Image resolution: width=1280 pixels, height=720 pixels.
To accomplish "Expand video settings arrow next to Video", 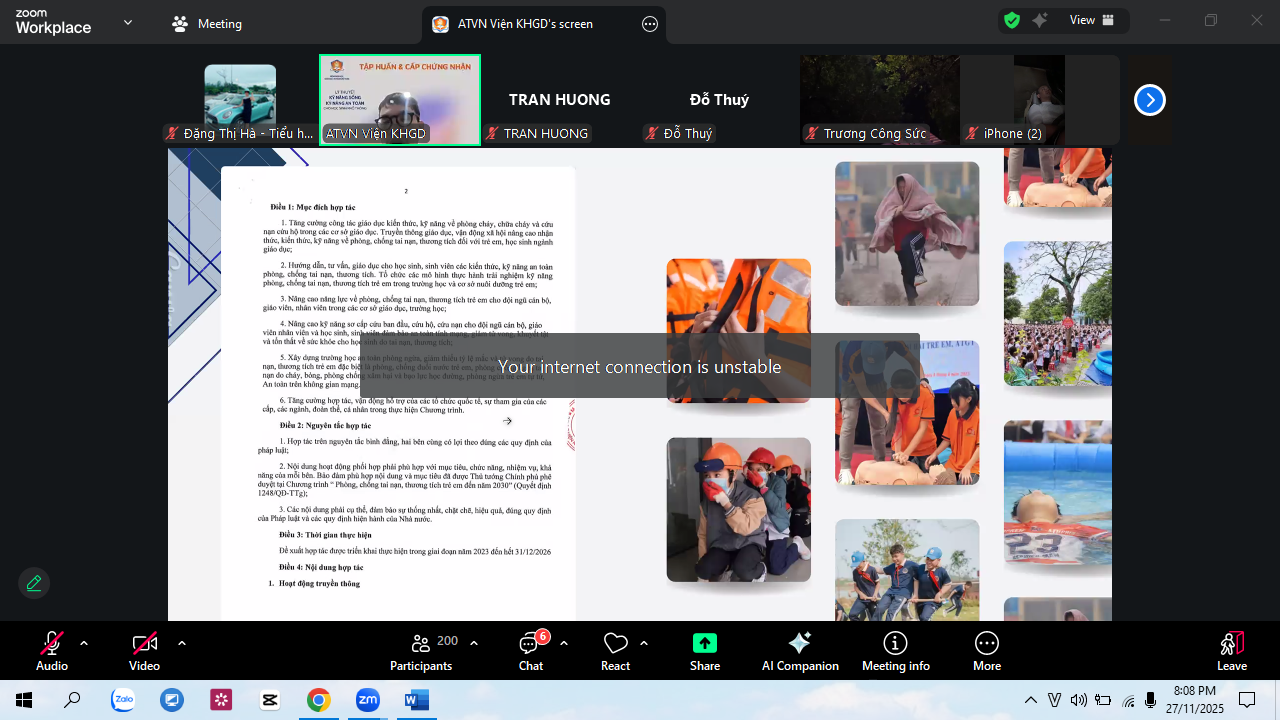I will (x=181, y=643).
